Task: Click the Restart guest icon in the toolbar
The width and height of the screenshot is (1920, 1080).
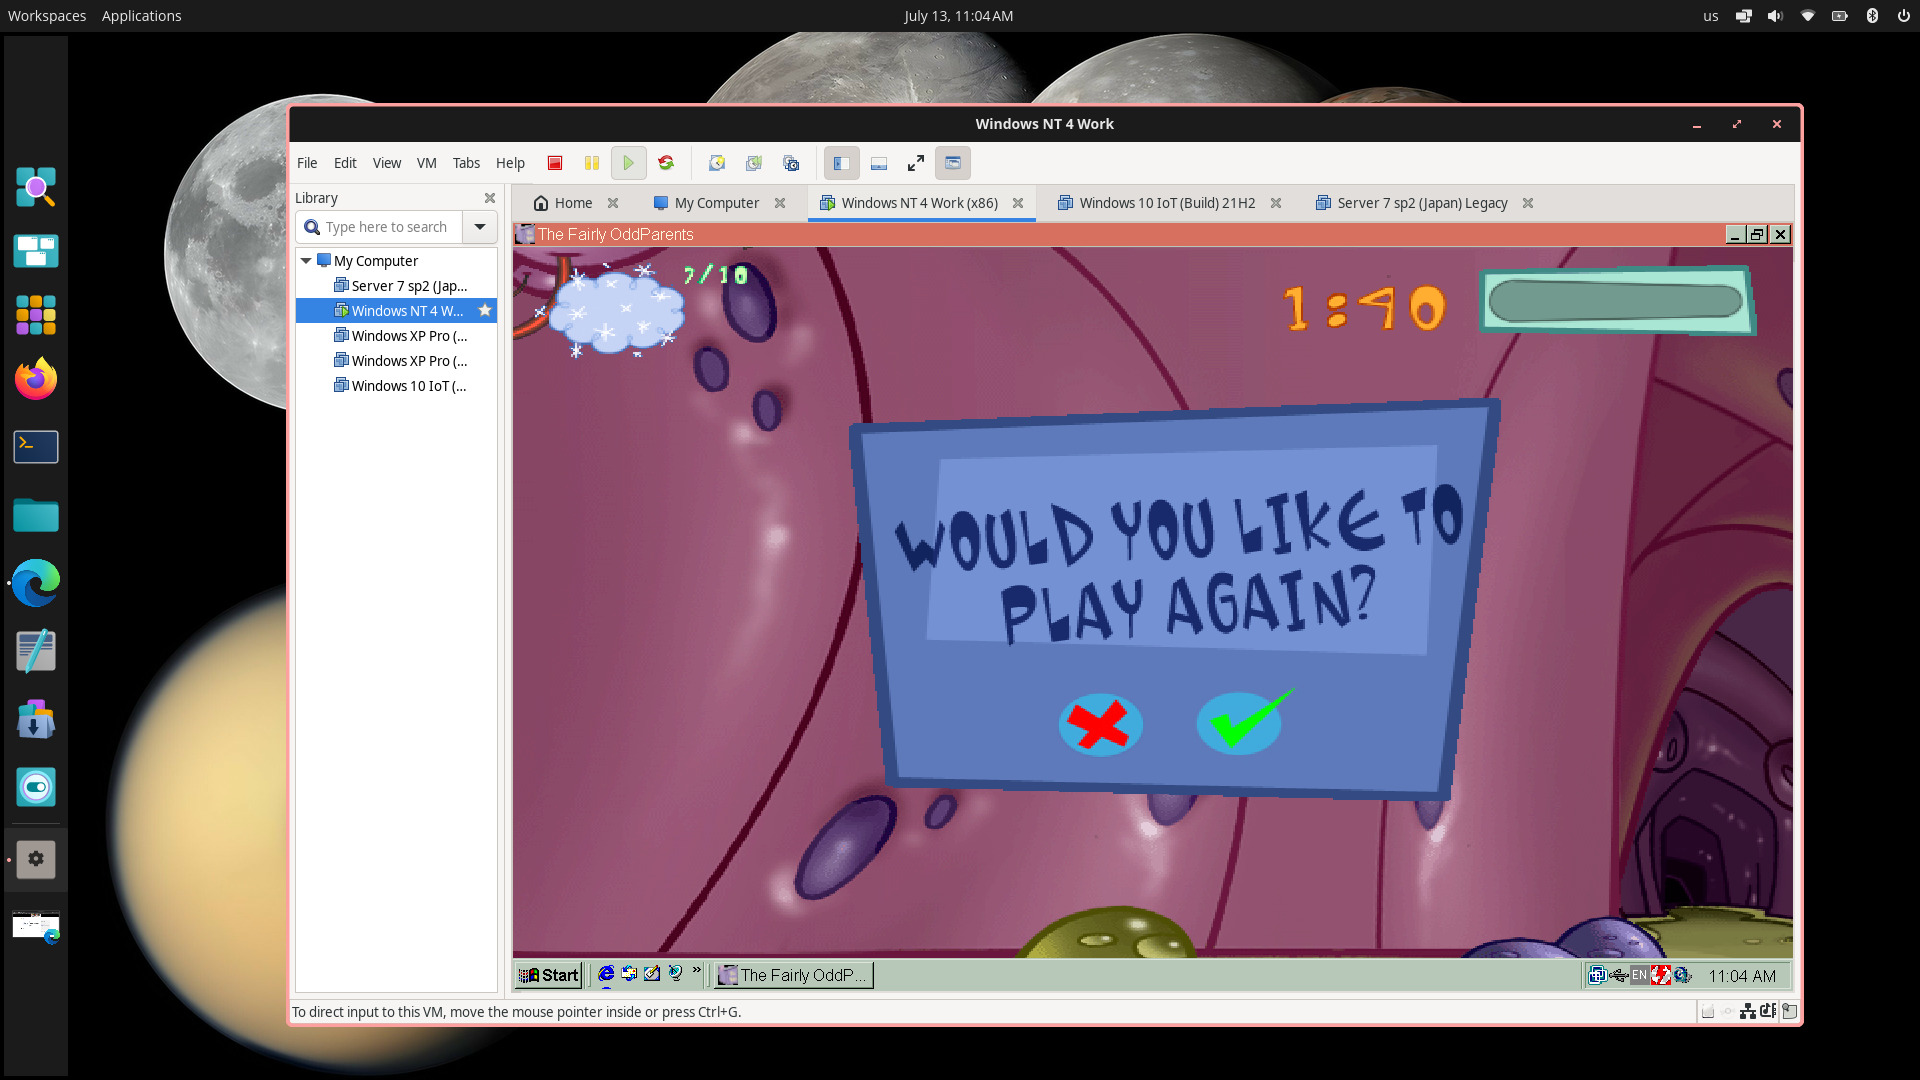Action: [x=666, y=163]
